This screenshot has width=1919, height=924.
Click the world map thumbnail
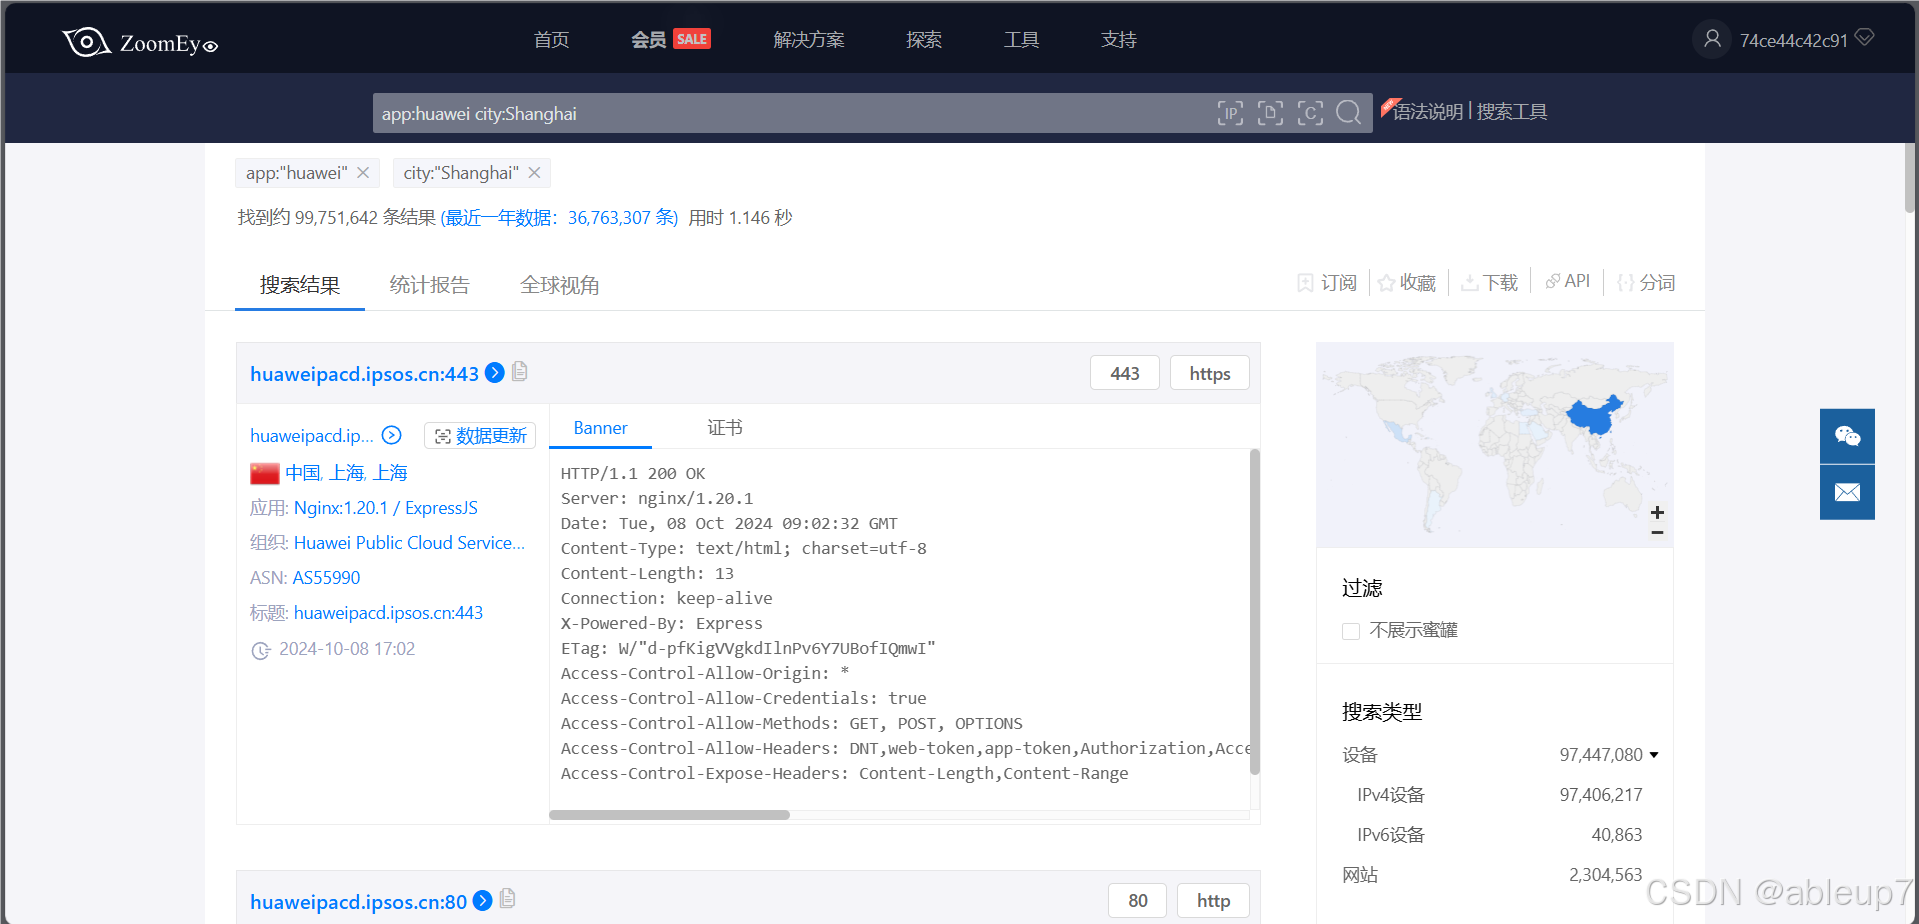coord(1494,445)
